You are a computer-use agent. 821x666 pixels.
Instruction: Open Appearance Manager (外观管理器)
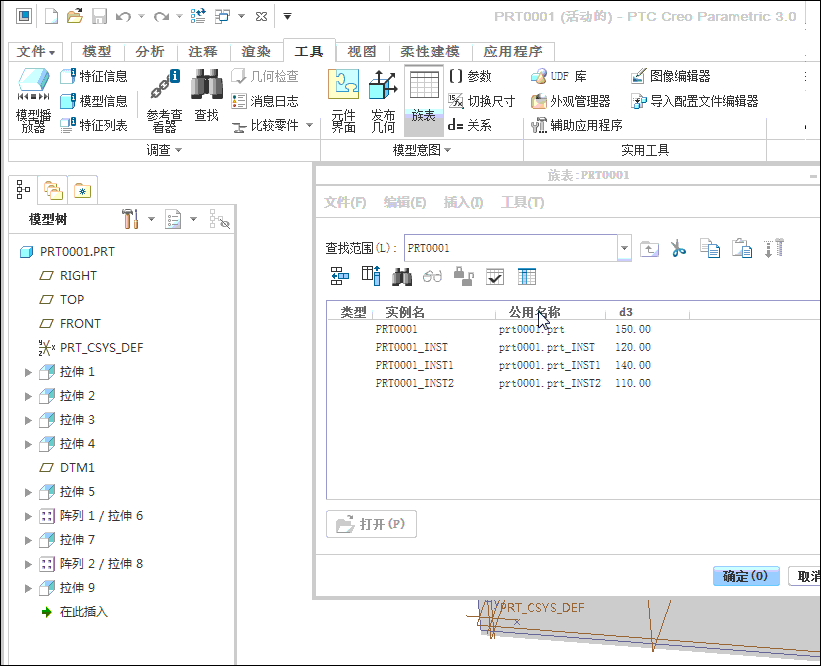571,101
